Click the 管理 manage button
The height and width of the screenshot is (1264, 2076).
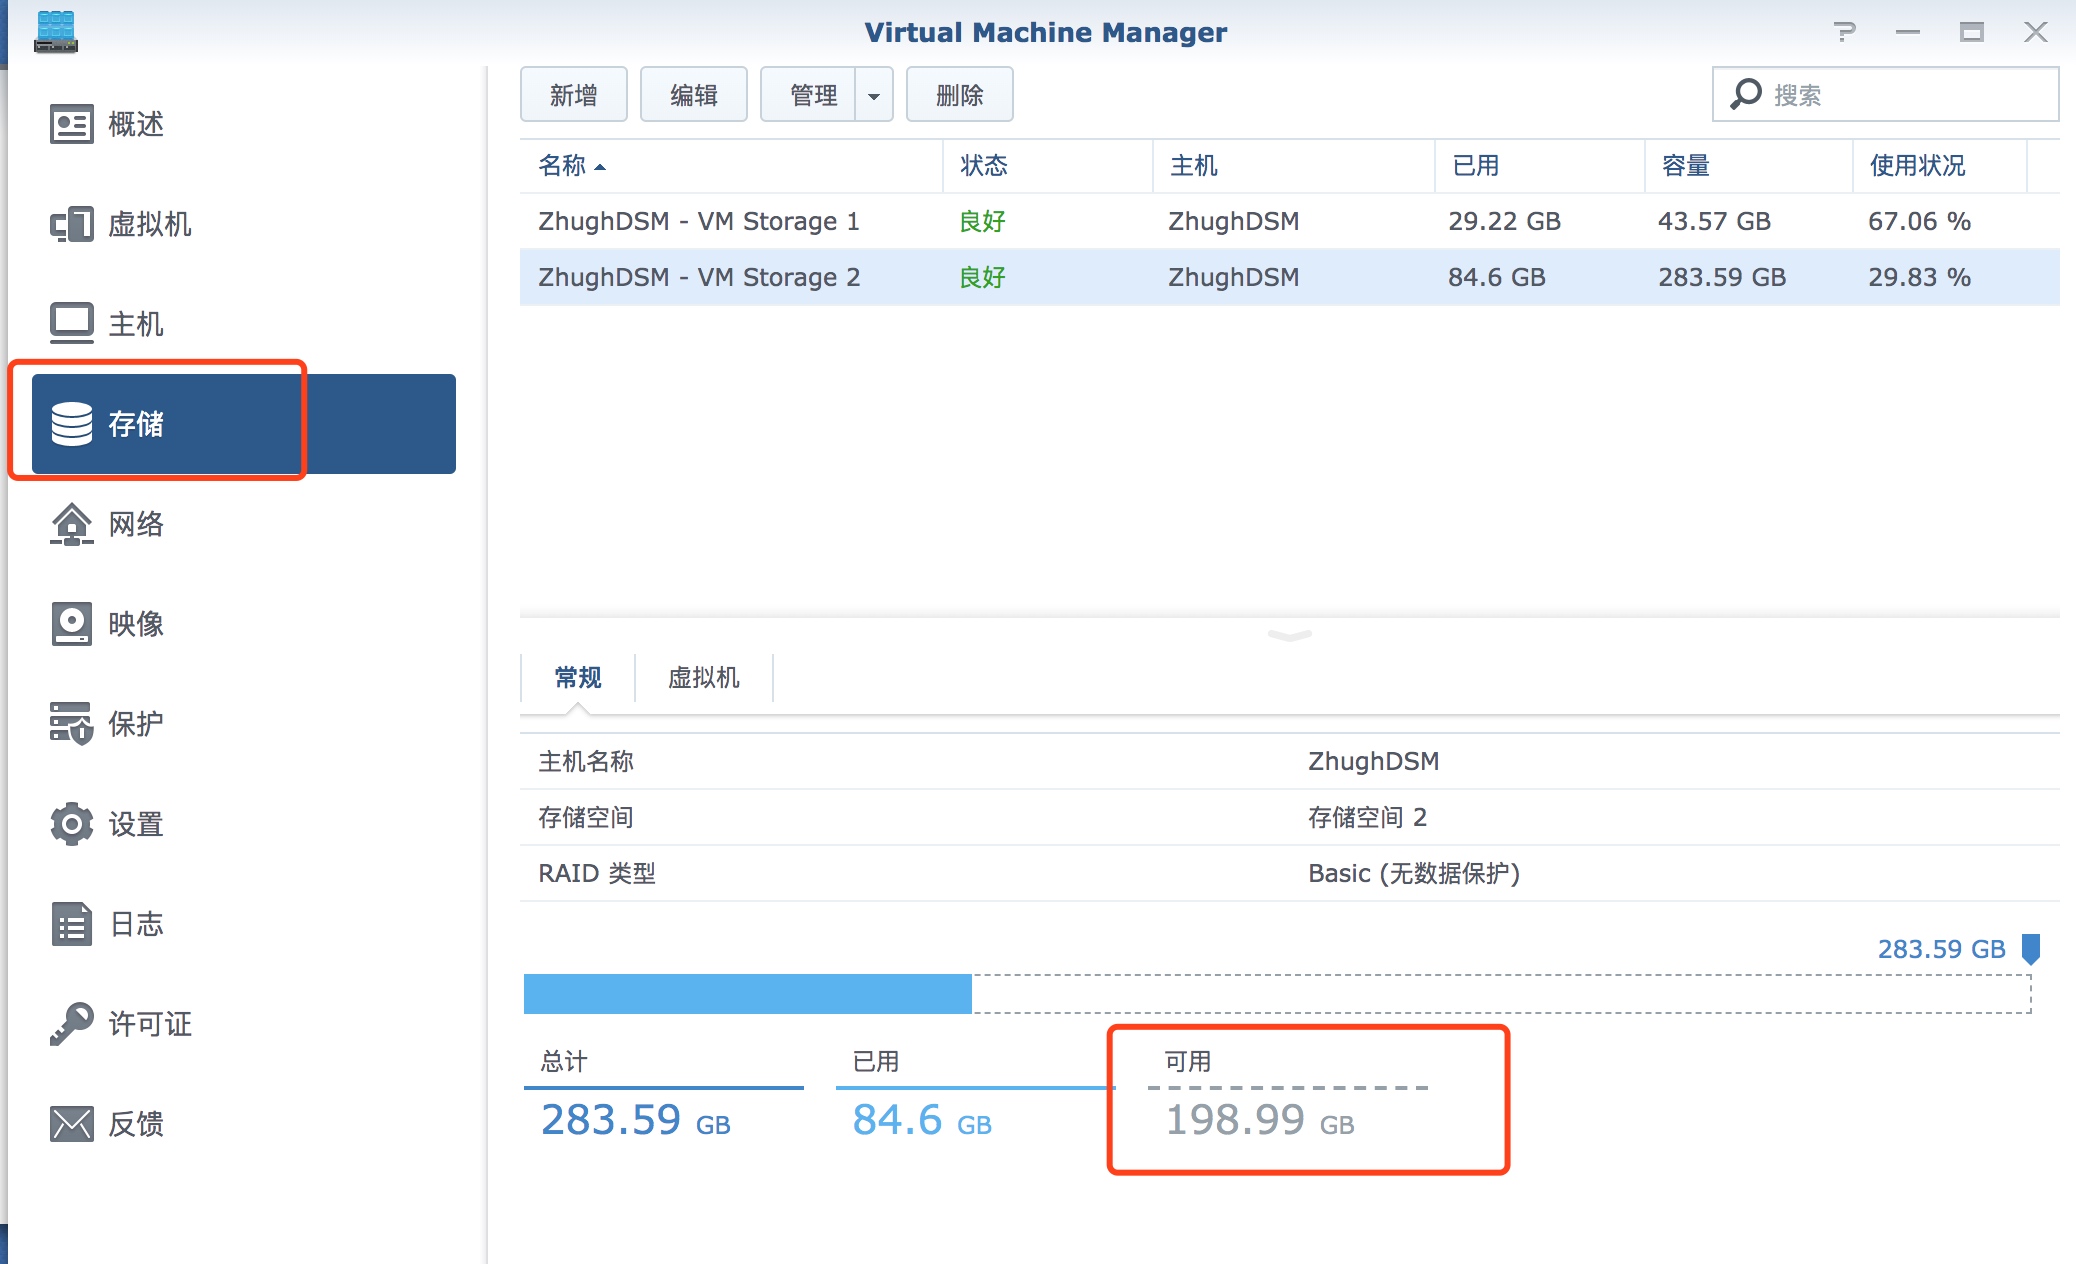tap(808, 95)
